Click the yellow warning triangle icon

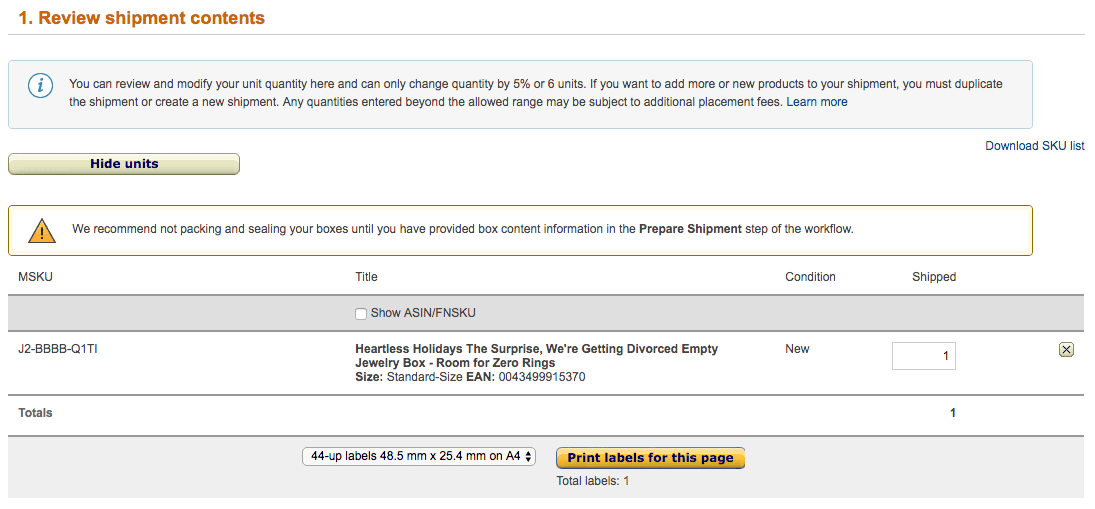[42, 230]
